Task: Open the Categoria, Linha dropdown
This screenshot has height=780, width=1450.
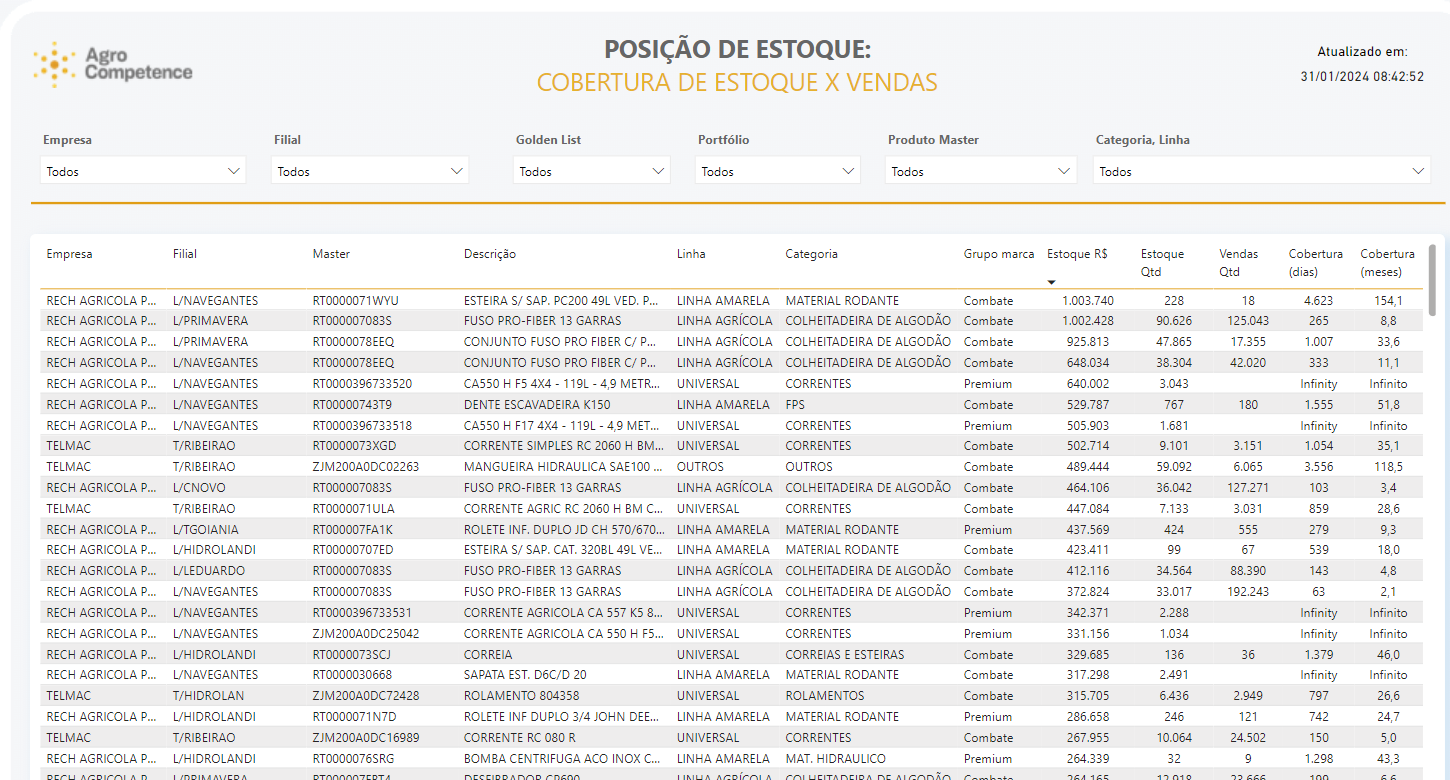Action: 1262,171
